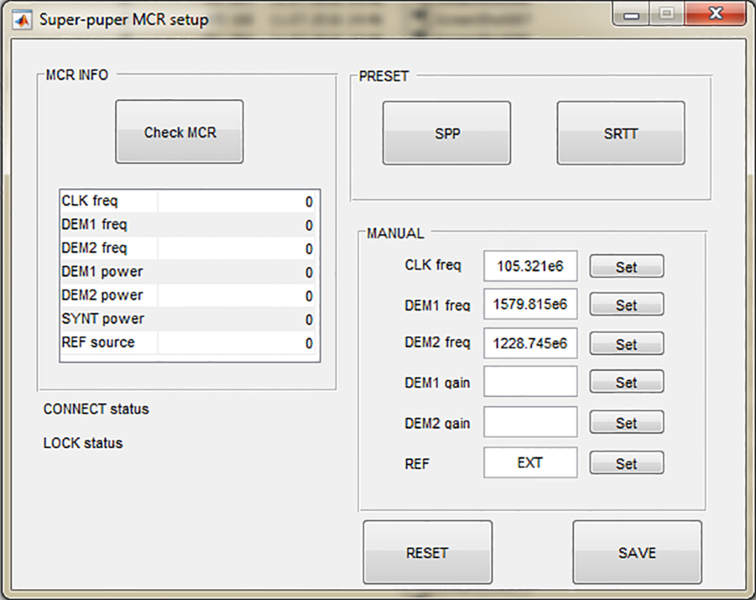Apply the SRTT preset
The image size is (756, 600).
[x=620, y=133]
